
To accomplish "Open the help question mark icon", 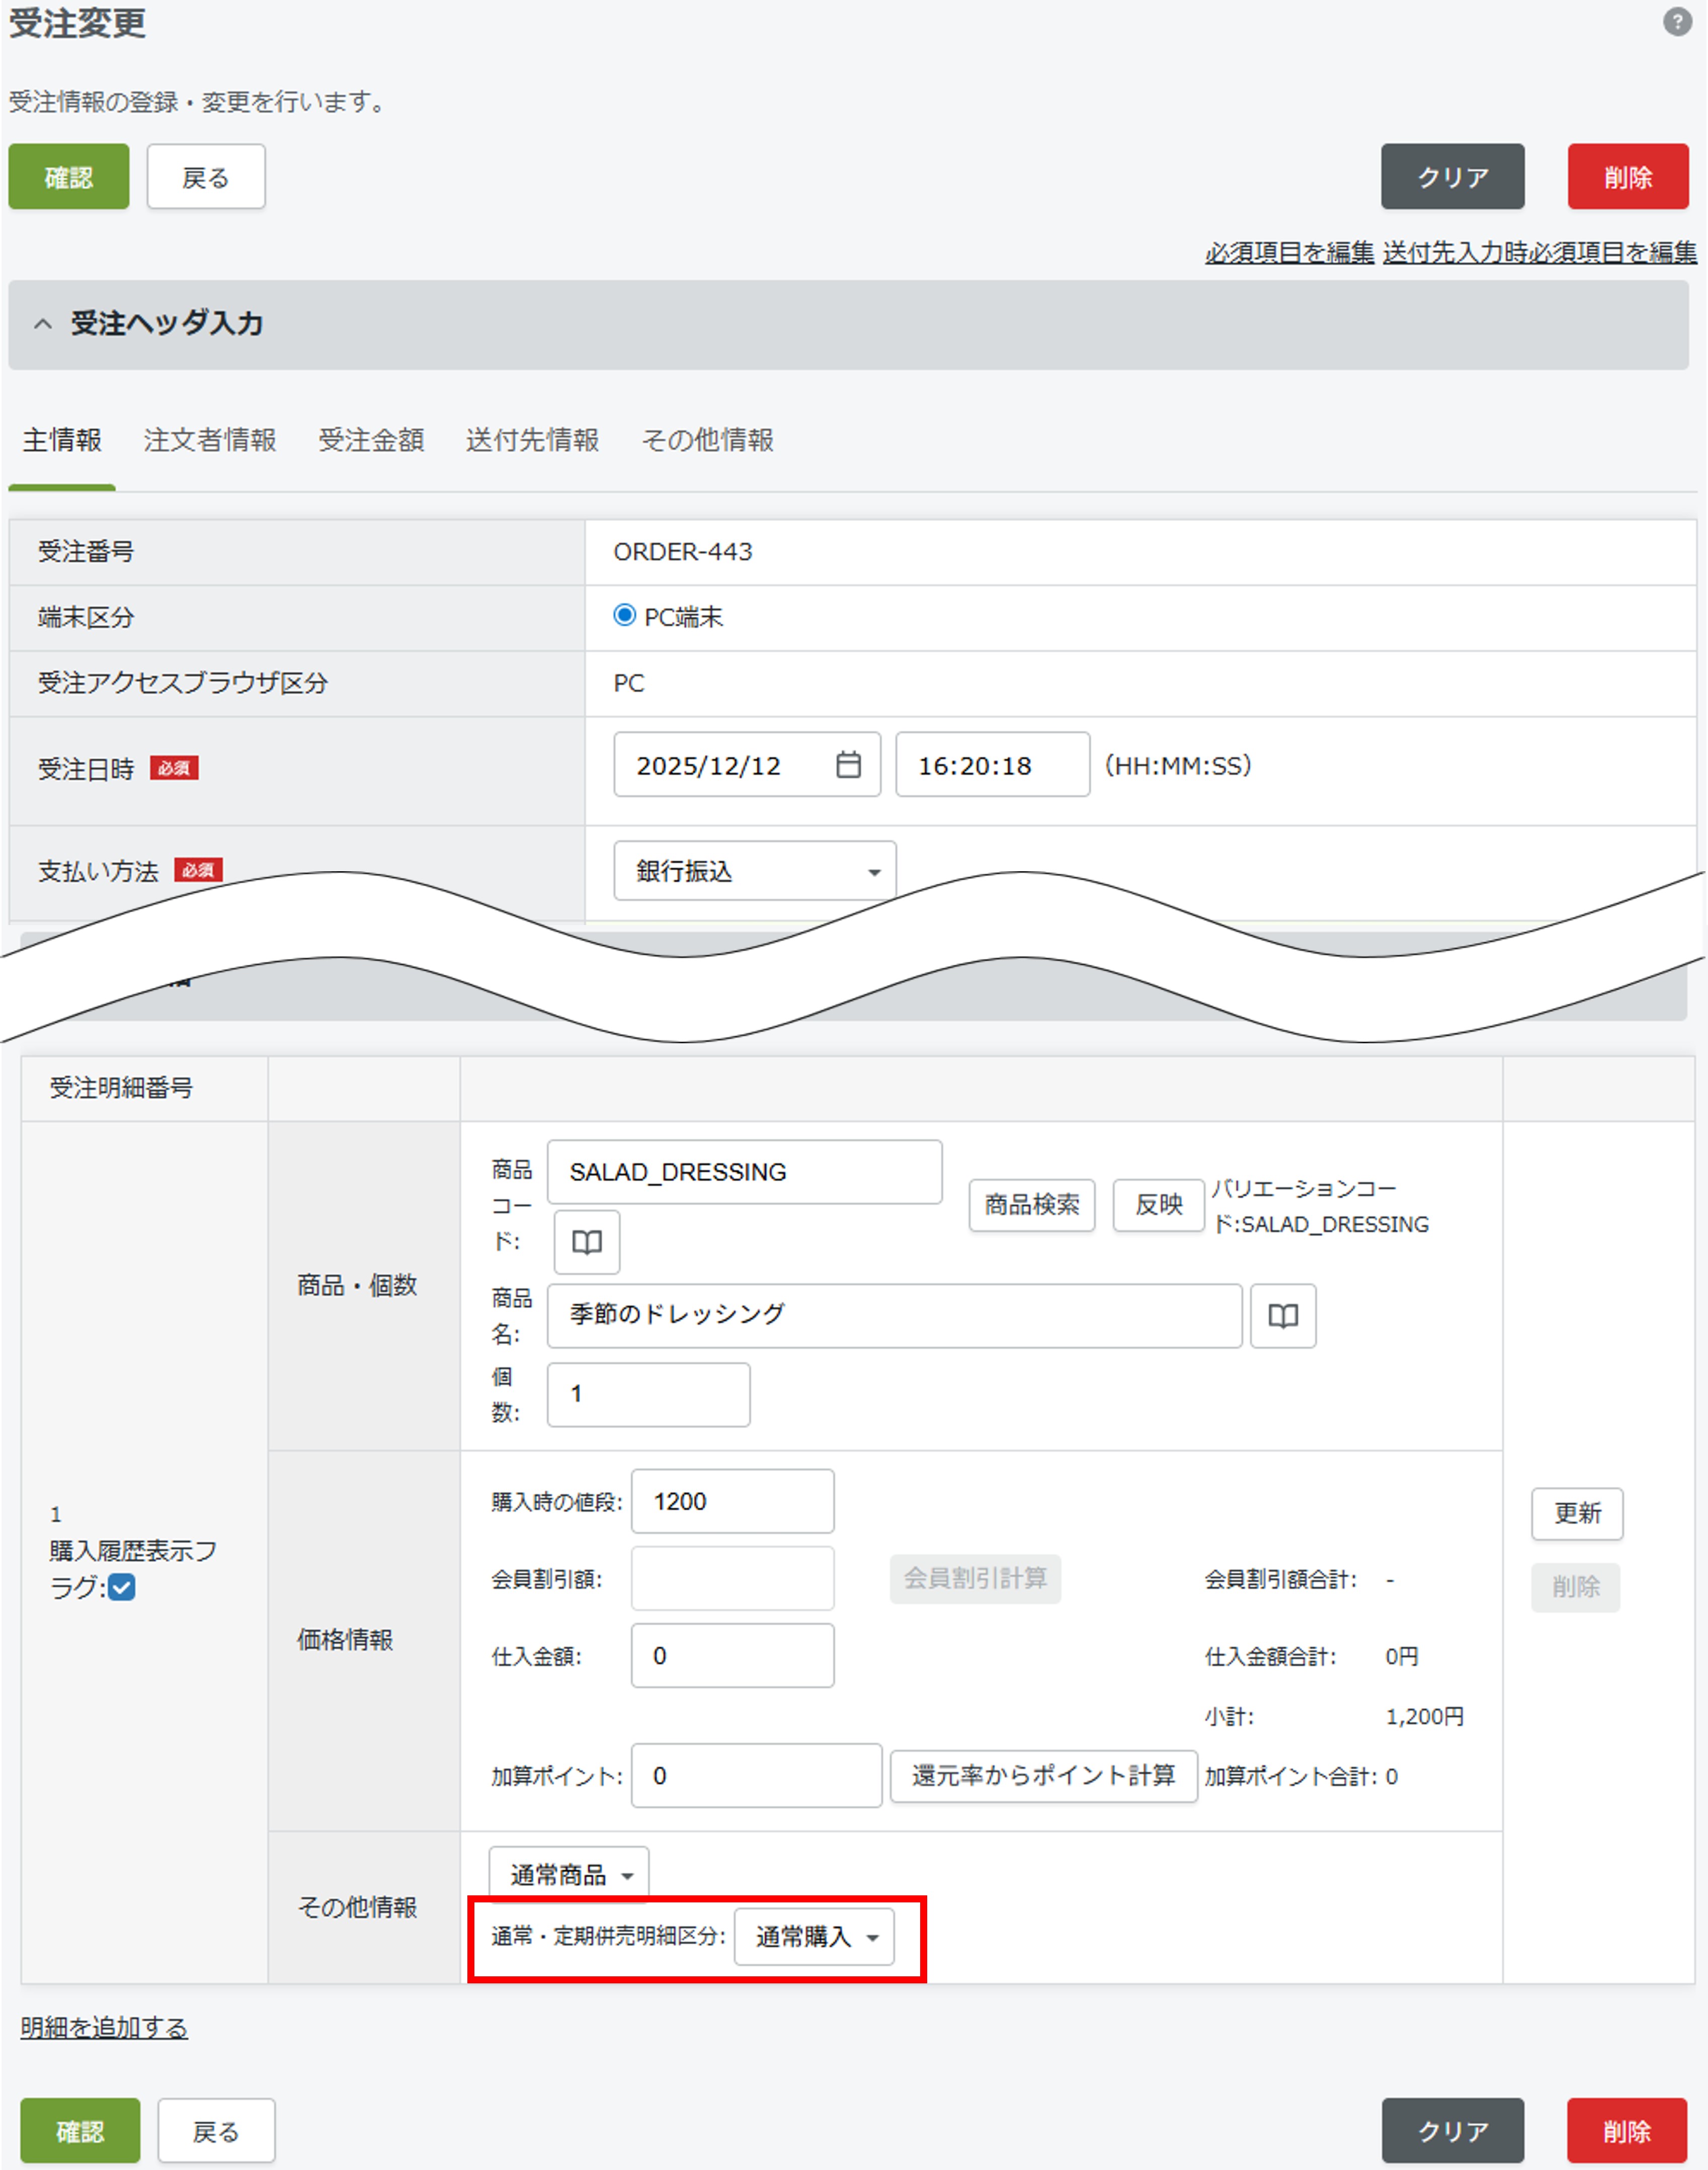I will click(1677, 22).
